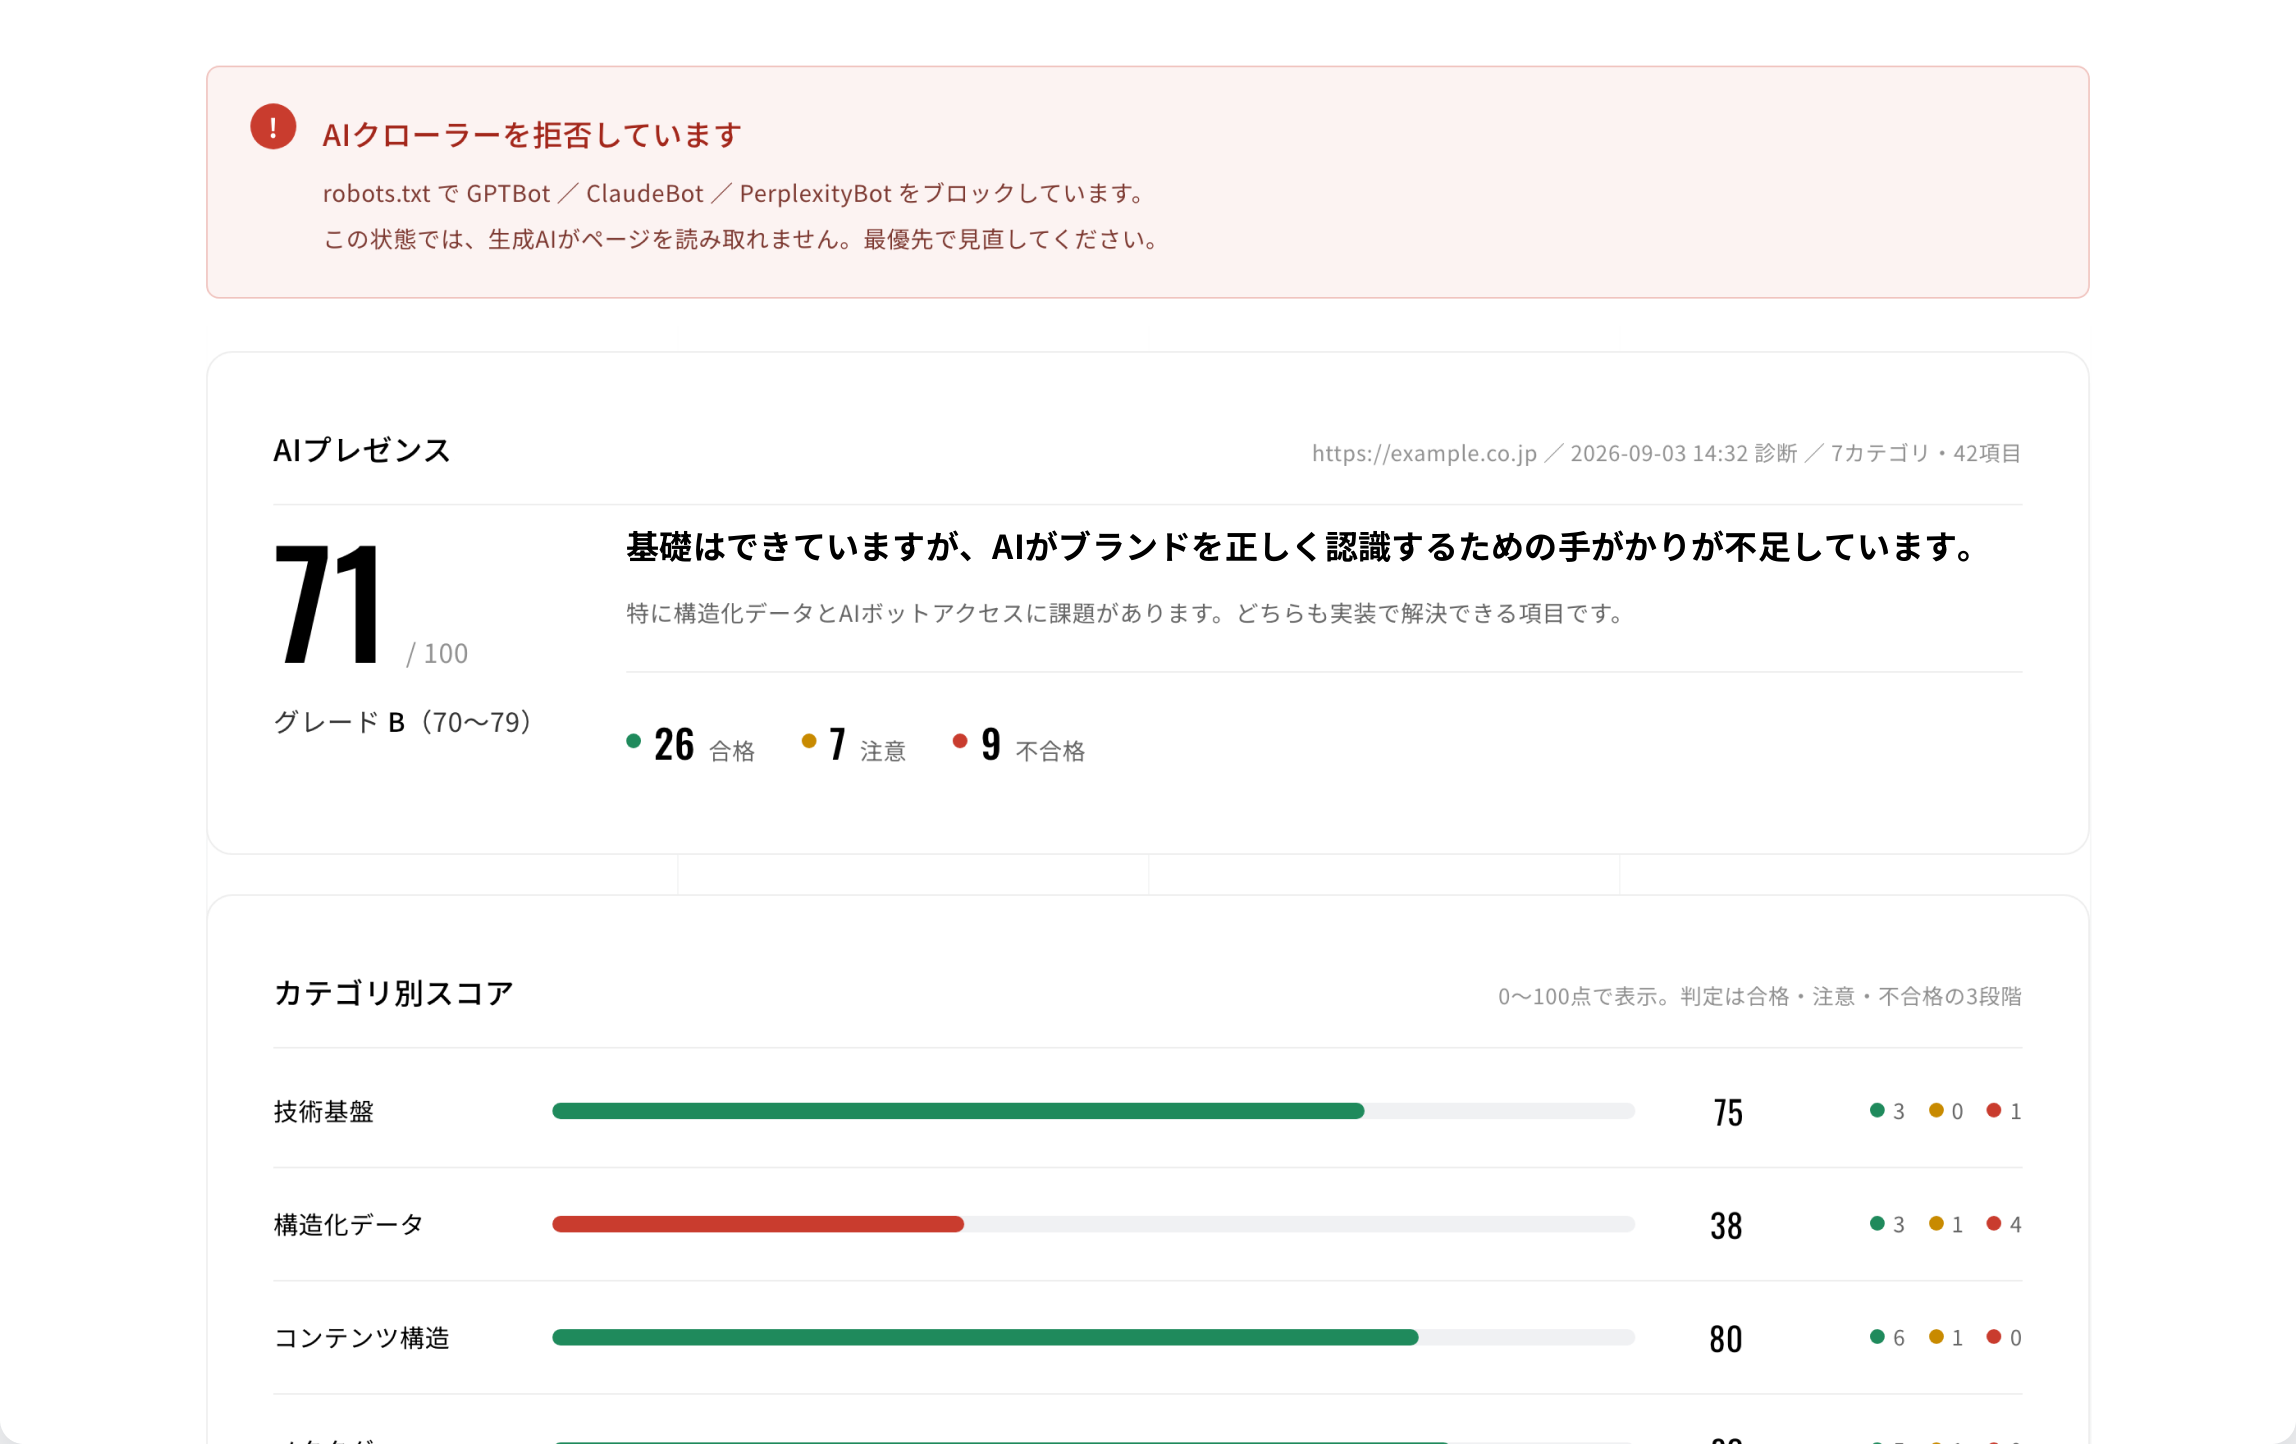This screenshot has width=2296, height=1444.
Task: Click the 'AIプレゼンス' section heading
Action: (362, 450)
